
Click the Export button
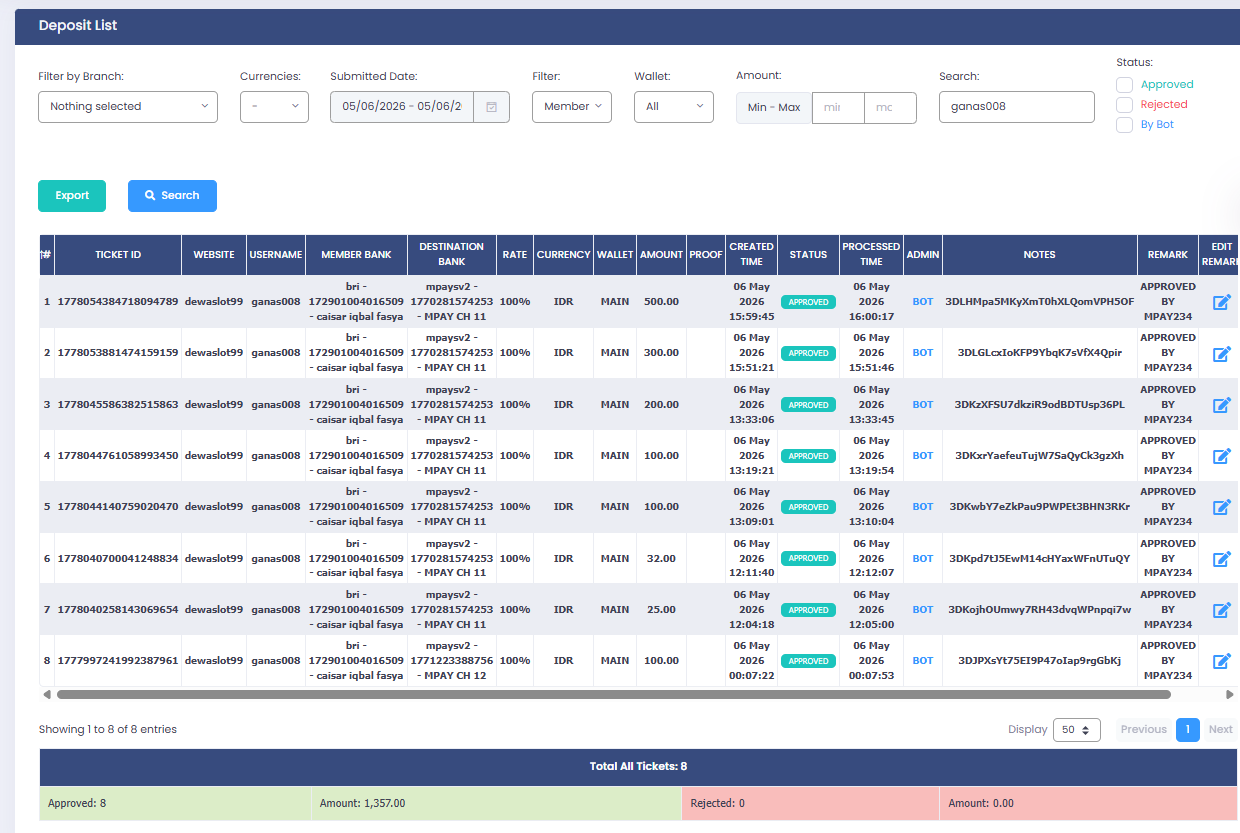pyautogui.click(x=72, y=196)
